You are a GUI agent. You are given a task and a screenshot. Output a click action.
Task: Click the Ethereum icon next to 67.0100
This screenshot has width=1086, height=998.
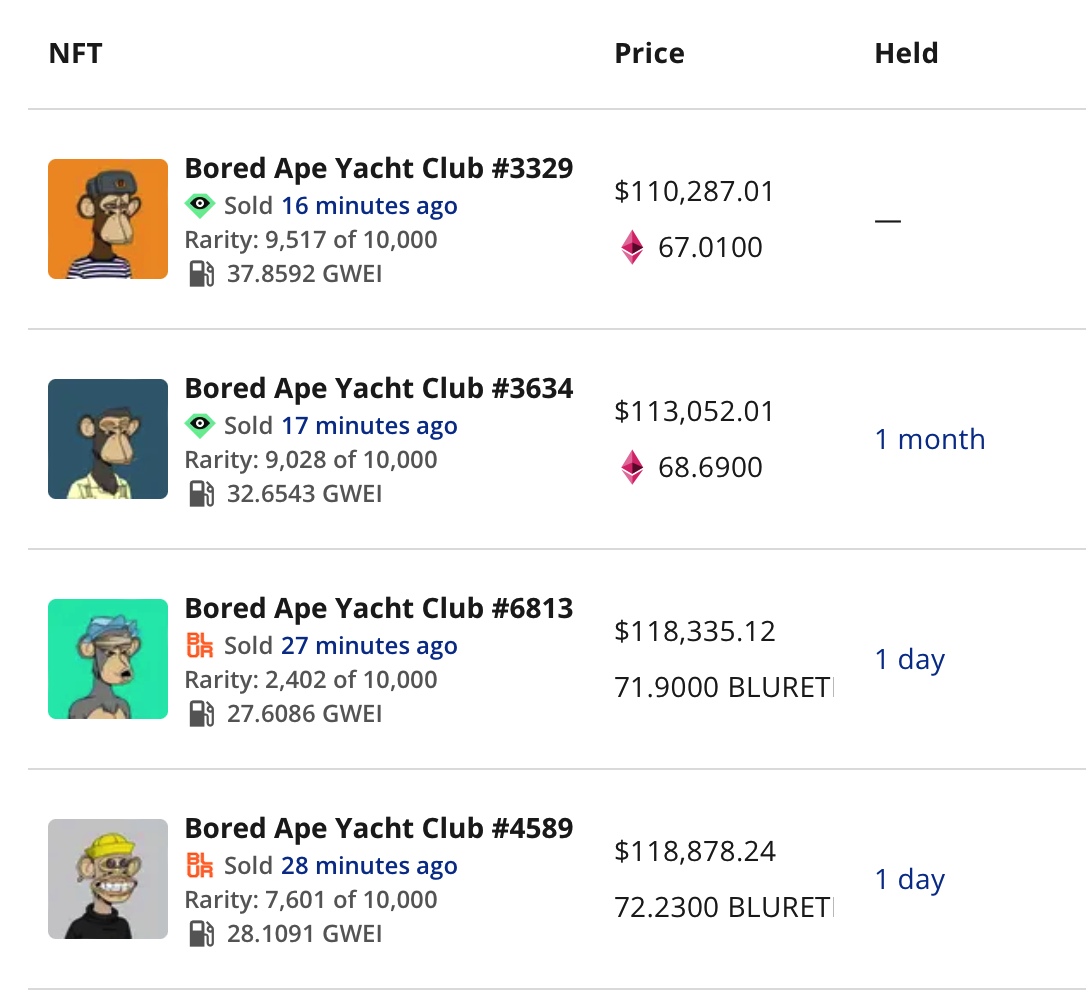click(632, 247)
